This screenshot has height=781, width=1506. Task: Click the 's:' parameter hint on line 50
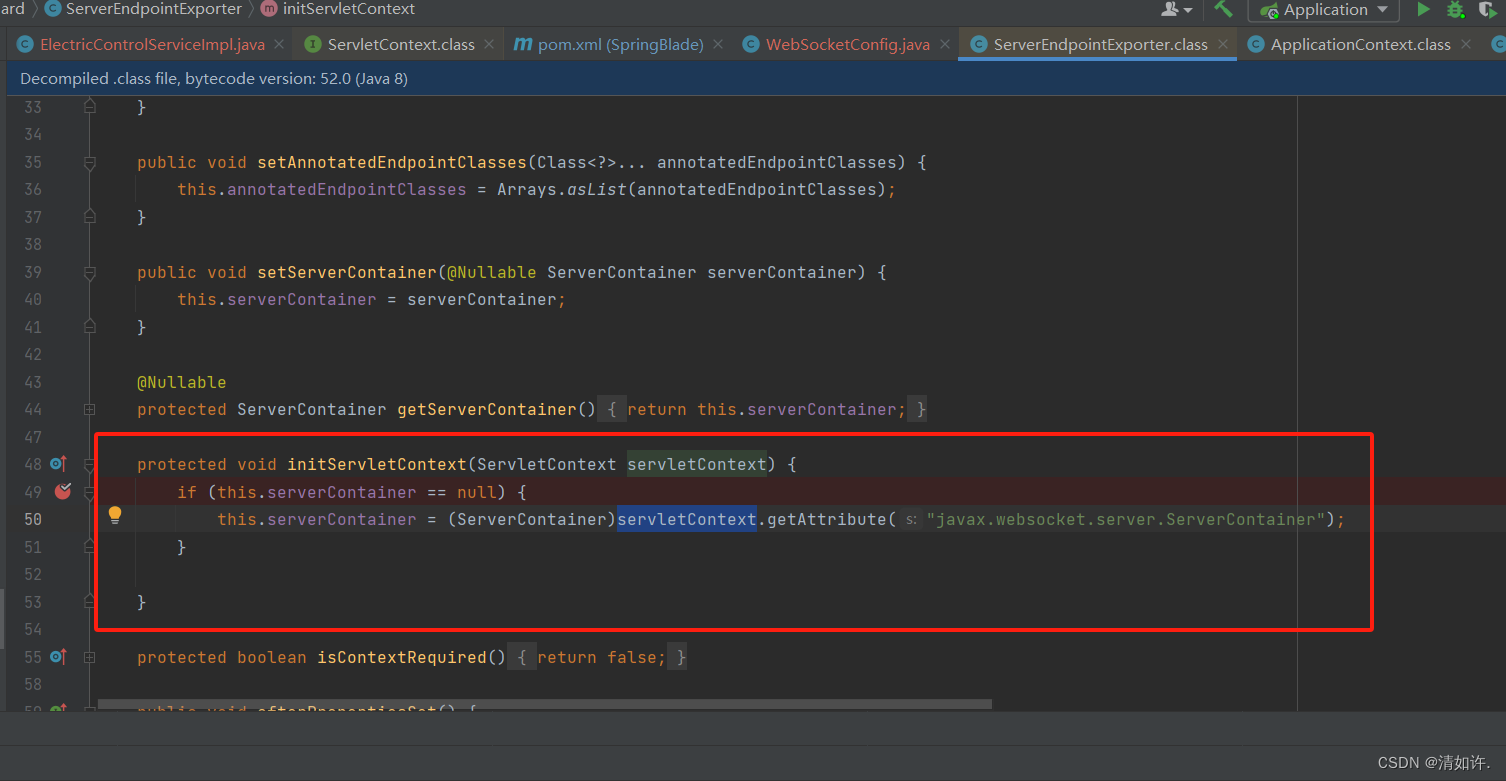[x=910, y=519]
